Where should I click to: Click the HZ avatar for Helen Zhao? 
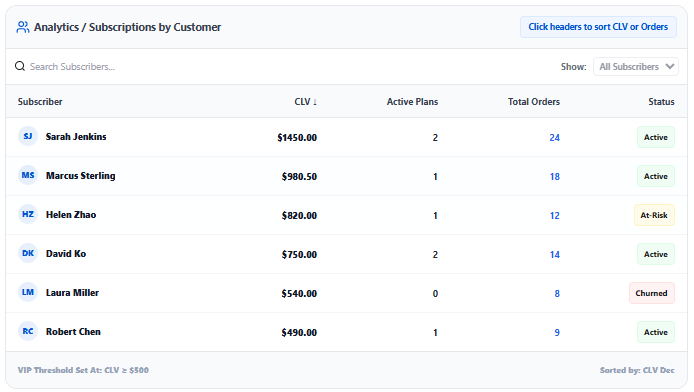28,214
